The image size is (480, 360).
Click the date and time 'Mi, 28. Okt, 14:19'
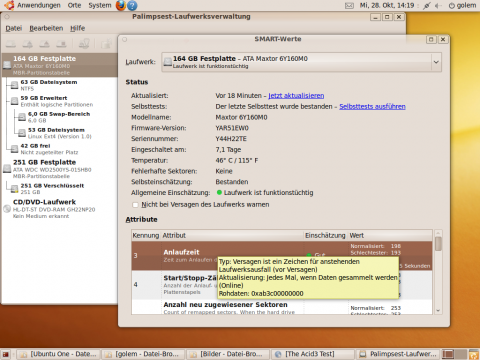[387, 5]
